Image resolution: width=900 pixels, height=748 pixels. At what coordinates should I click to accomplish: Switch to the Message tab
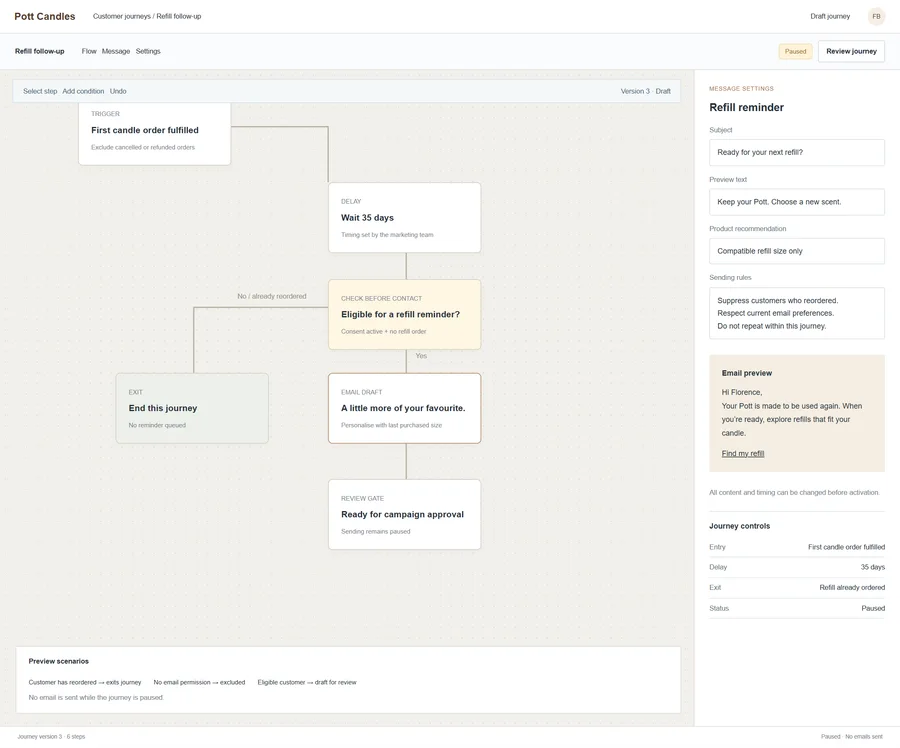pos(116,51)
